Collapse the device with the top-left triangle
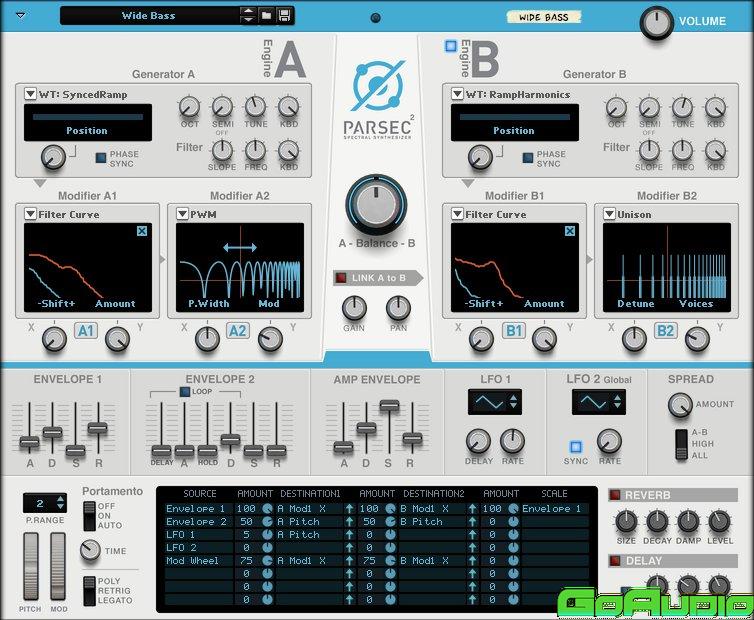The width and height of the screenshot is (754, 620). [x=20, y=15]
